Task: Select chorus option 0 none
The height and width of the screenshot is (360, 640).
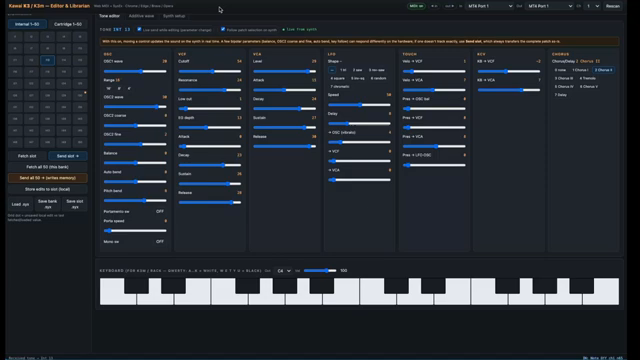Action: pos(560,70)
